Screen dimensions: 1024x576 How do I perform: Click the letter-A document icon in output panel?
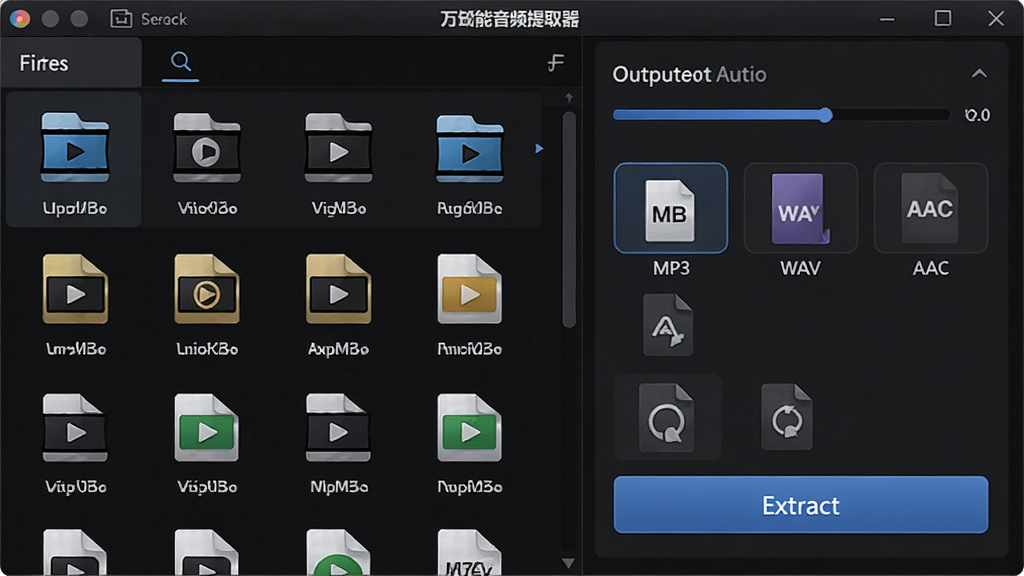(667, 325)
